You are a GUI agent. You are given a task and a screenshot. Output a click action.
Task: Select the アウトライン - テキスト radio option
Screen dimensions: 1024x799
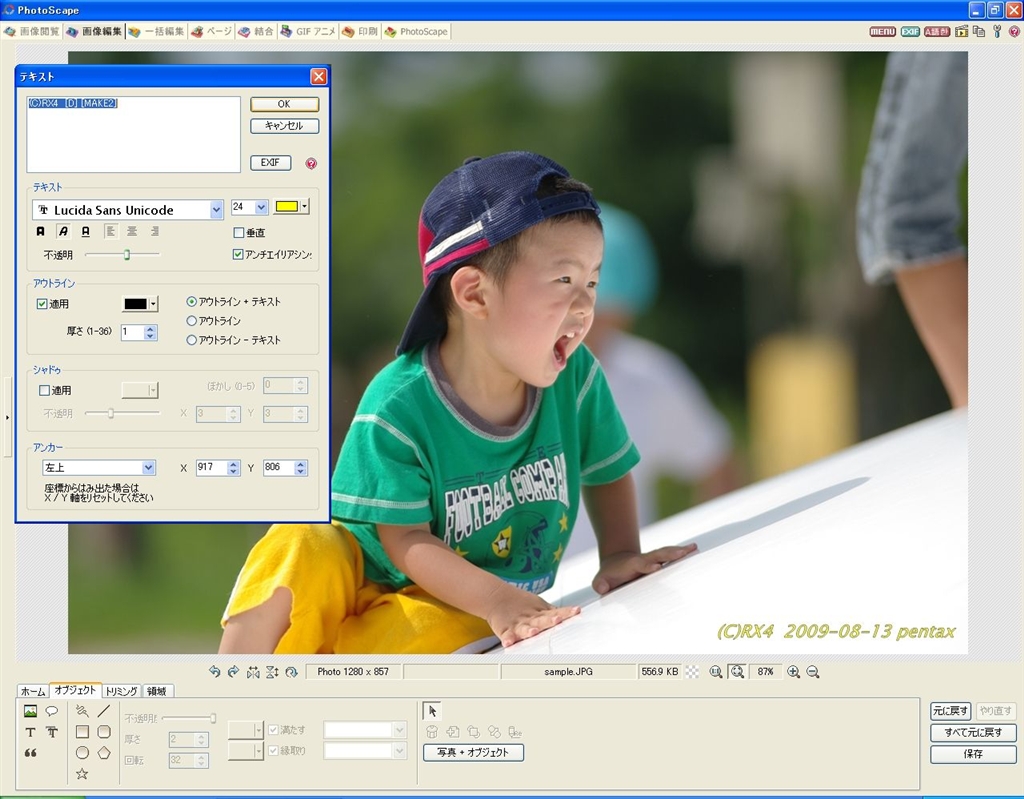pyautogui.click(x=192, y=340)
